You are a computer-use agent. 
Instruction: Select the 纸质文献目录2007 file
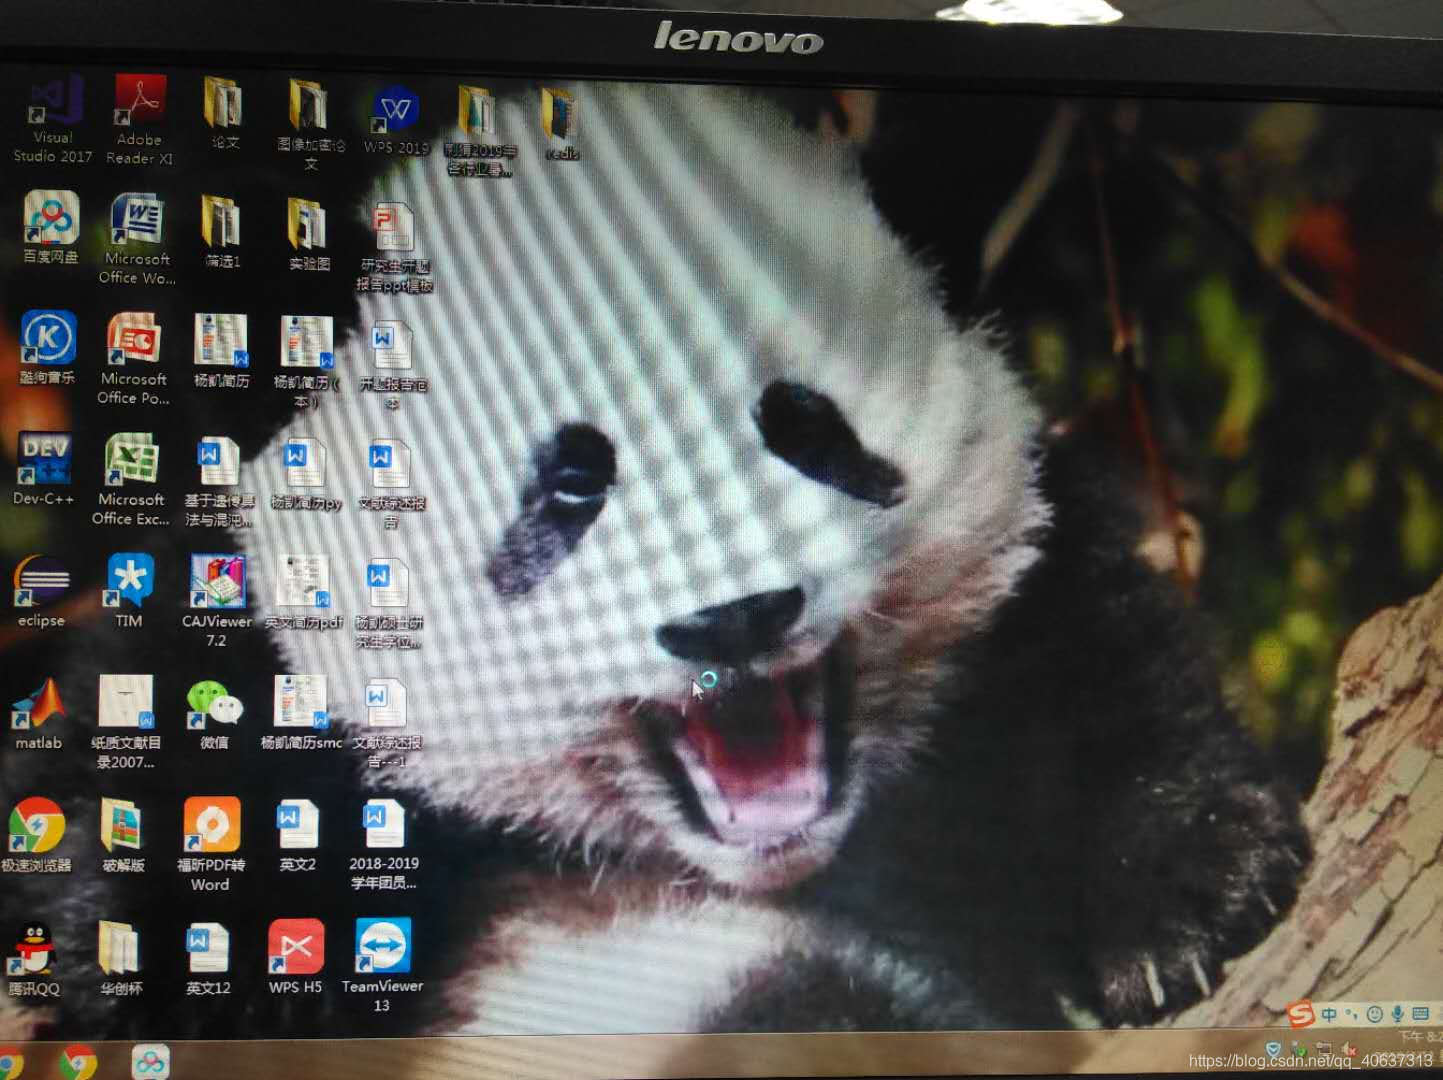click(x=126, y=721)
